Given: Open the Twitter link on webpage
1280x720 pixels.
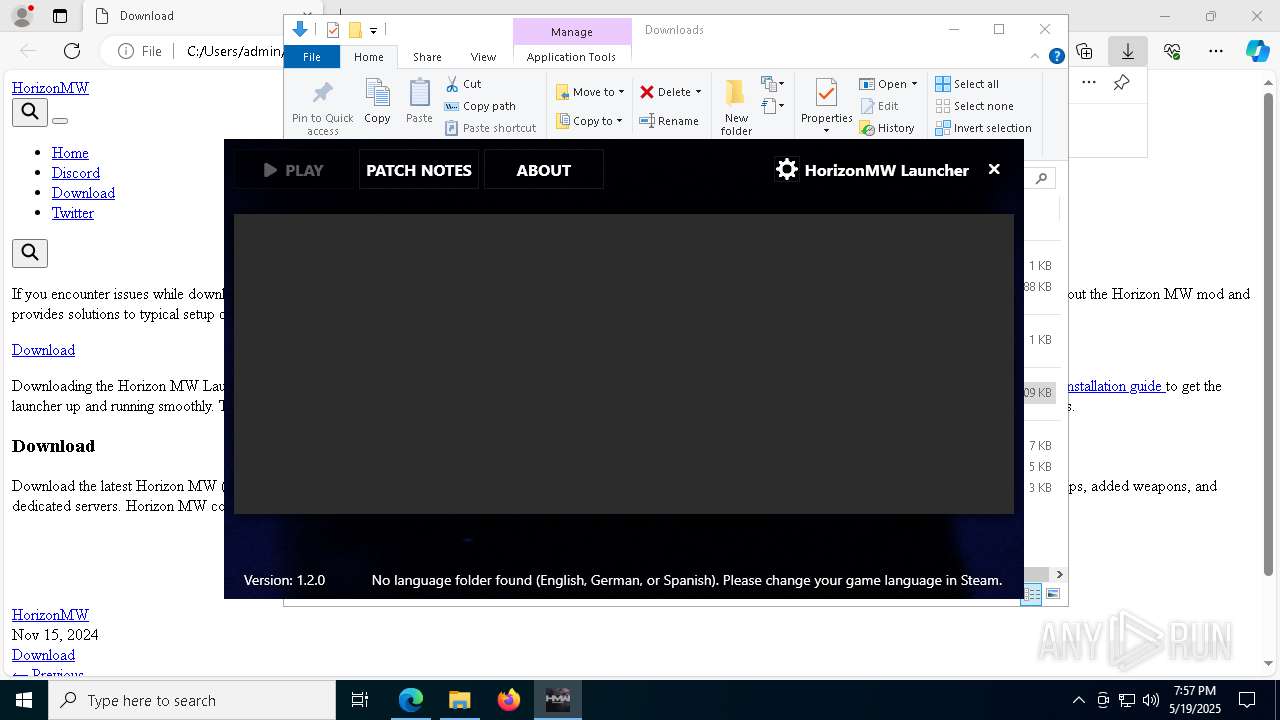Looking at the screenshot, I should [73, 213].
